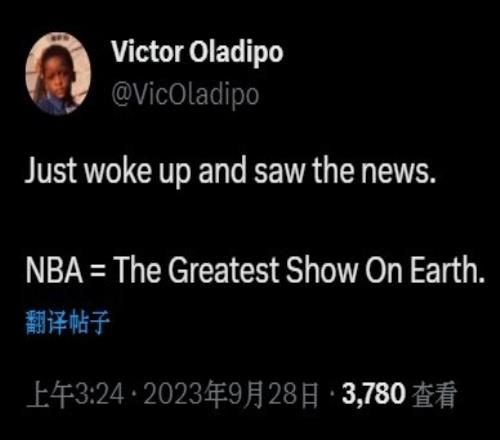Click the surname 'Oladipo' in display name
Screen dimensions: 500x440
236,53
